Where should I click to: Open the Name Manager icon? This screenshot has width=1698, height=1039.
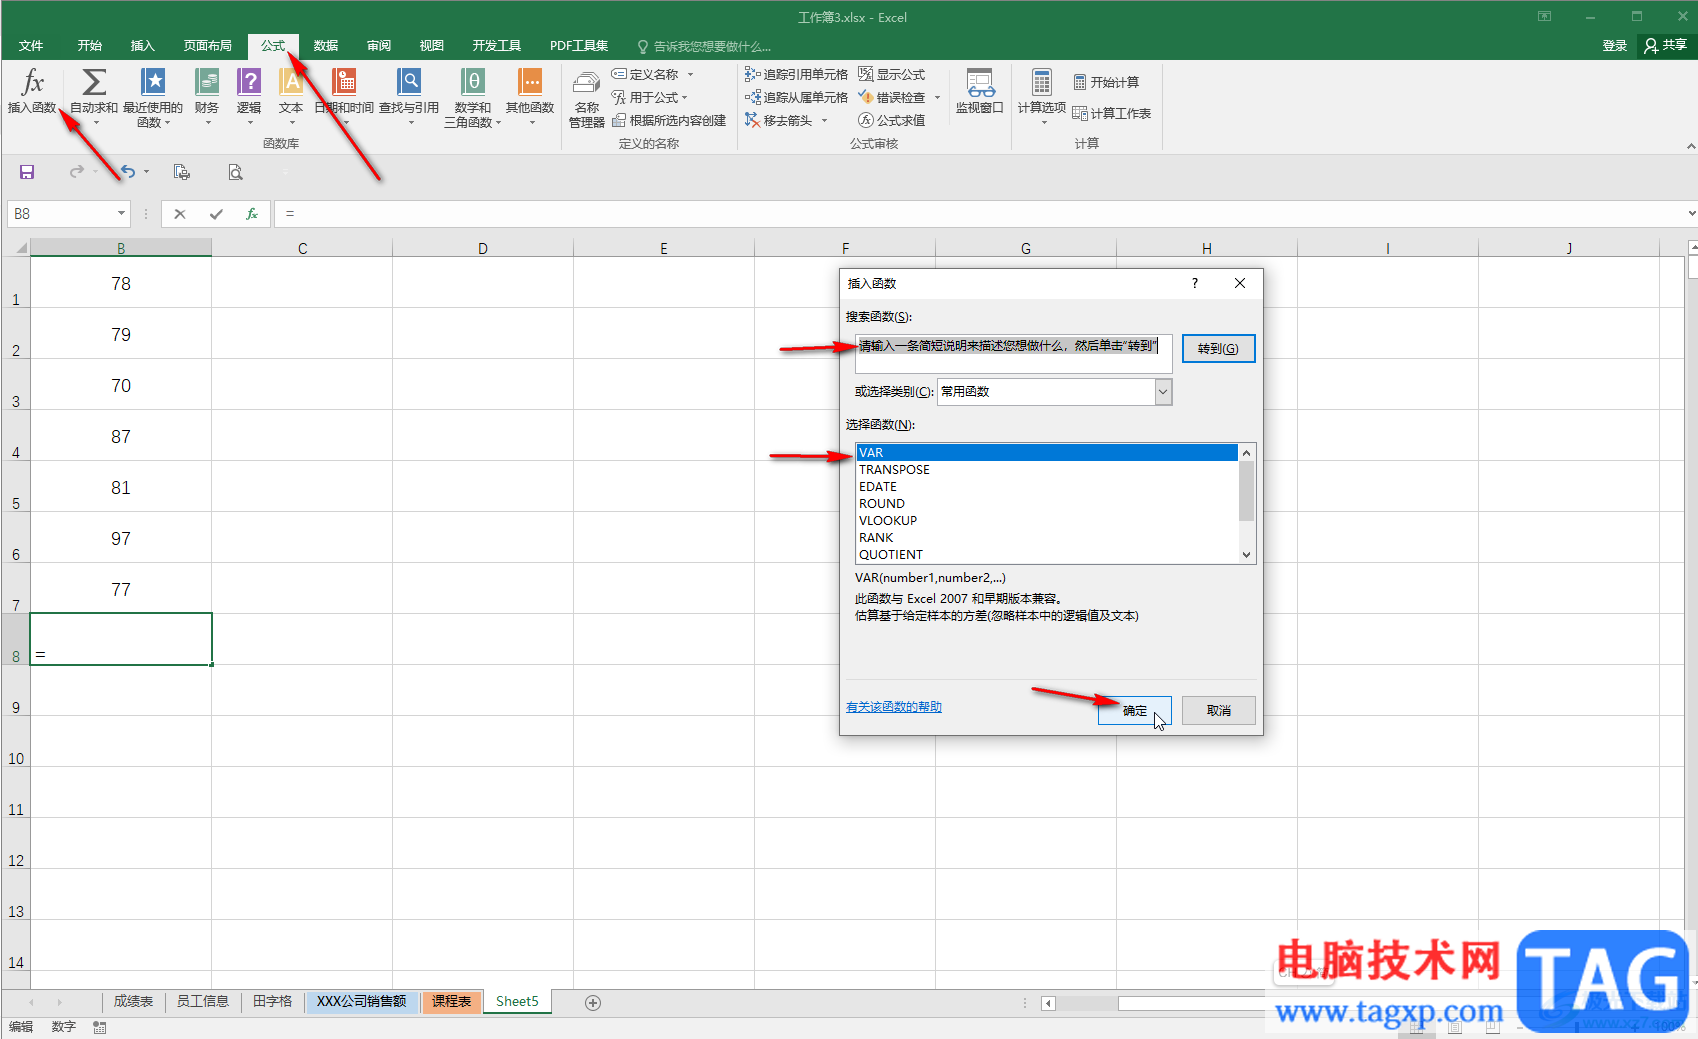587,84
